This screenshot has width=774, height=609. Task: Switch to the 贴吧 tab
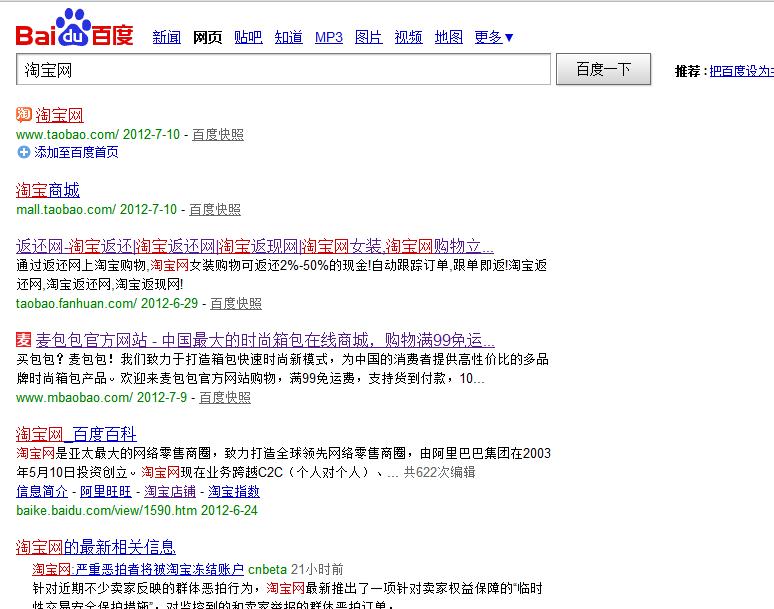(x=248, y=37)
